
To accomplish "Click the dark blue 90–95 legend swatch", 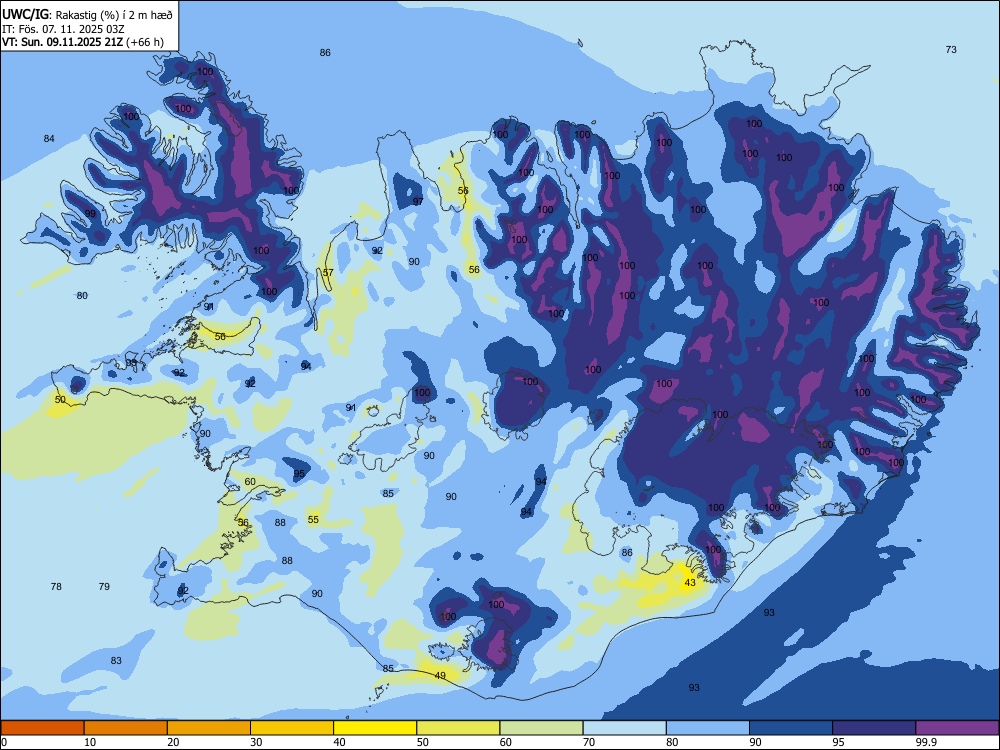I will pos(791,728).
